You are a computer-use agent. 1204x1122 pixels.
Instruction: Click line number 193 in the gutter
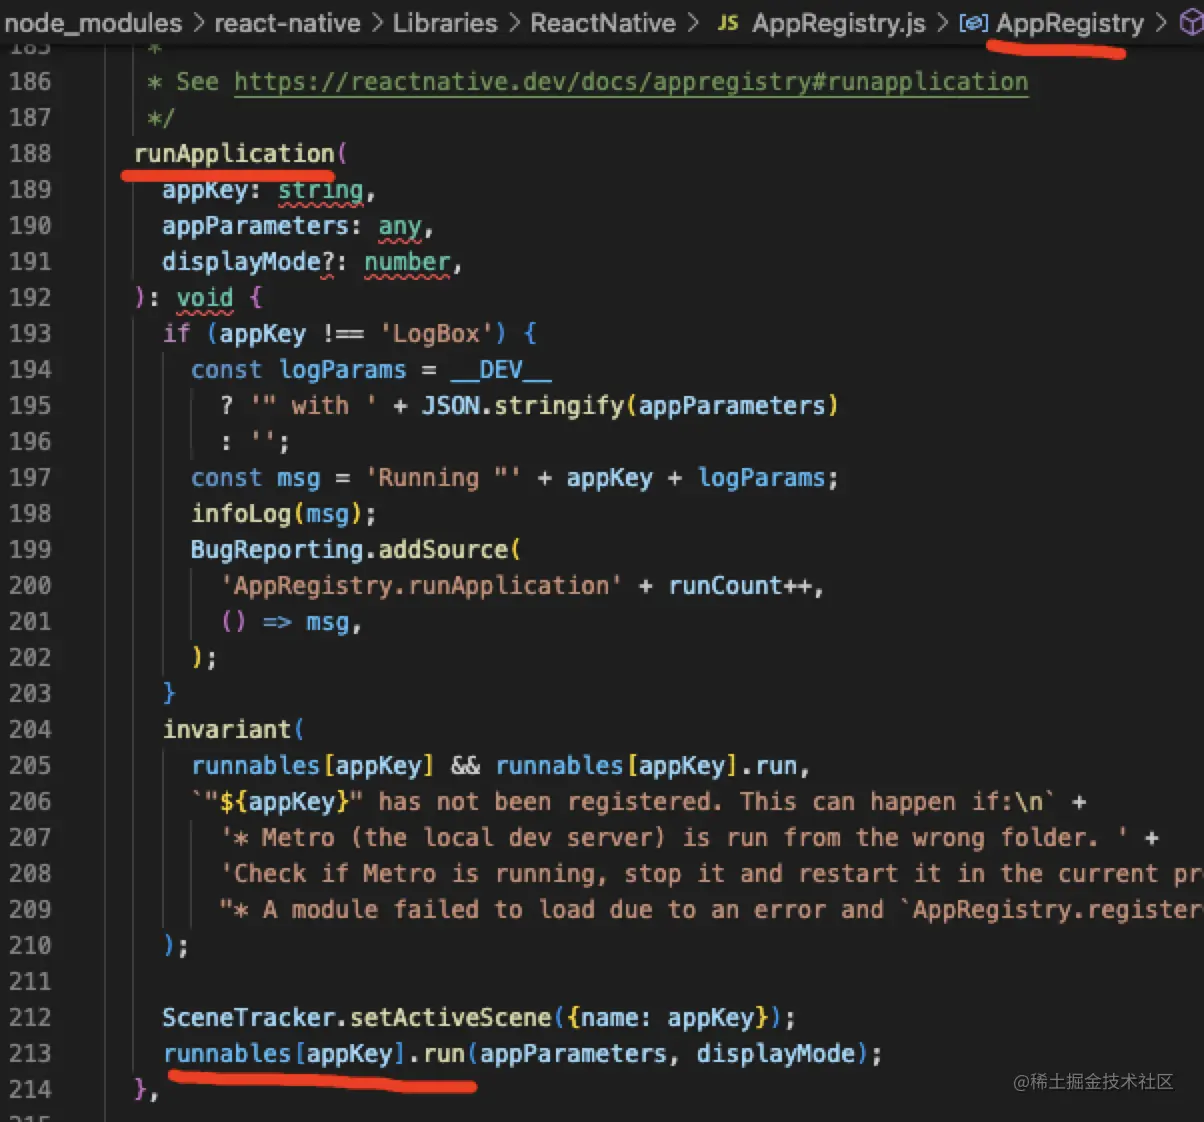pos(30,333)
